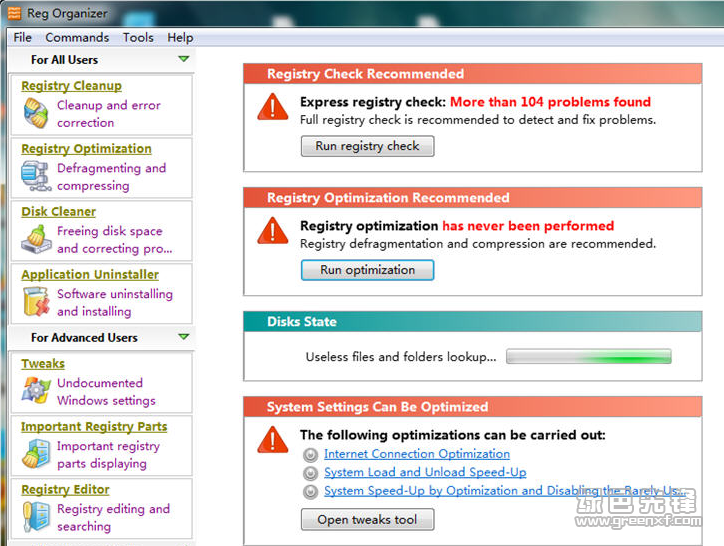724x546 pixels.
Task: Open the Important Registry Parts link
Action: [x=94, y=427]
